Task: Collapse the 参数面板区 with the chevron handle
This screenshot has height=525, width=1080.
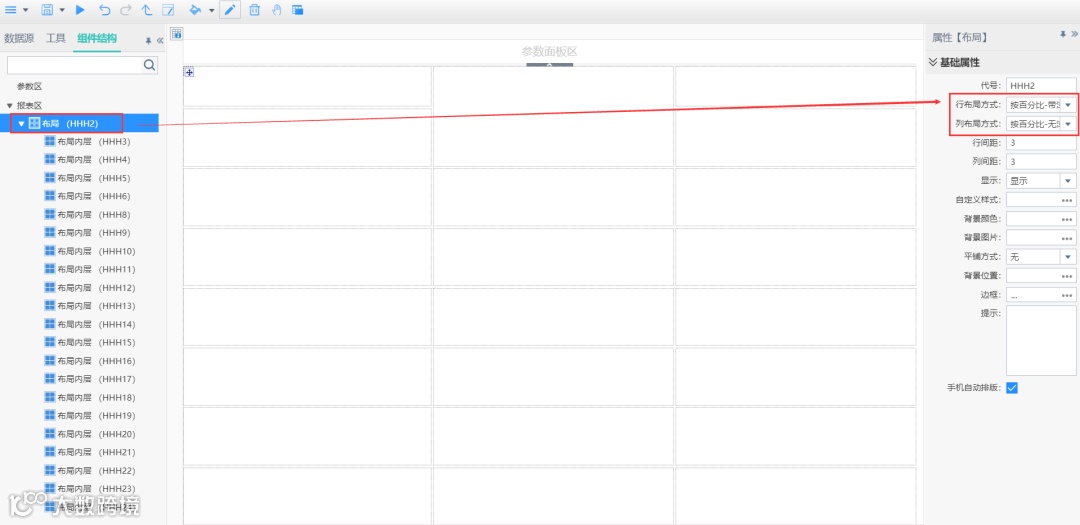Action: [550, 65]
